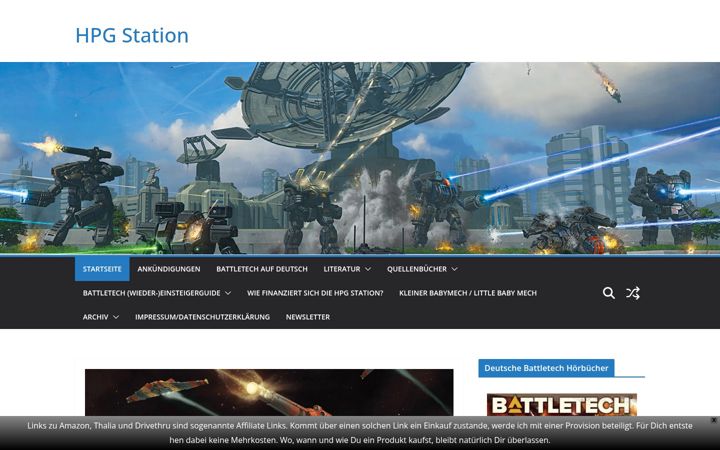Click the mech battle header banner image
720x450 pixels.
[x=360, y=158]
